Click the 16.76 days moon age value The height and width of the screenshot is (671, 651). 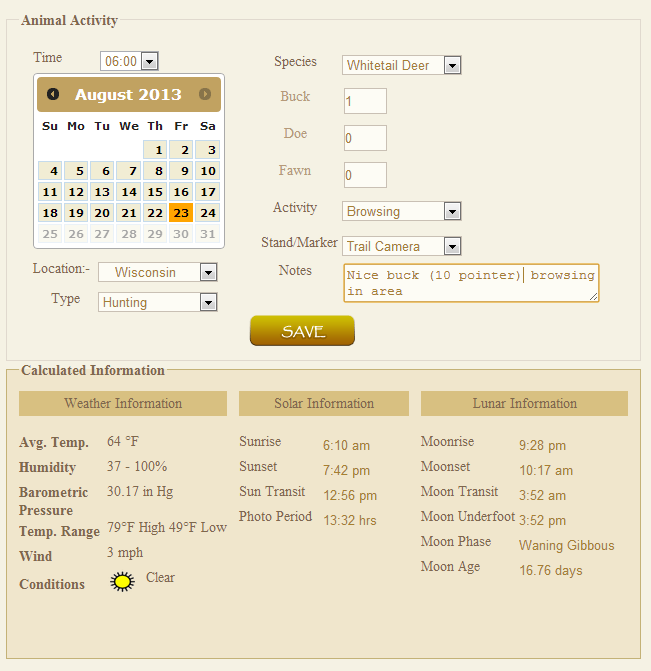click(x=551, y=570)
